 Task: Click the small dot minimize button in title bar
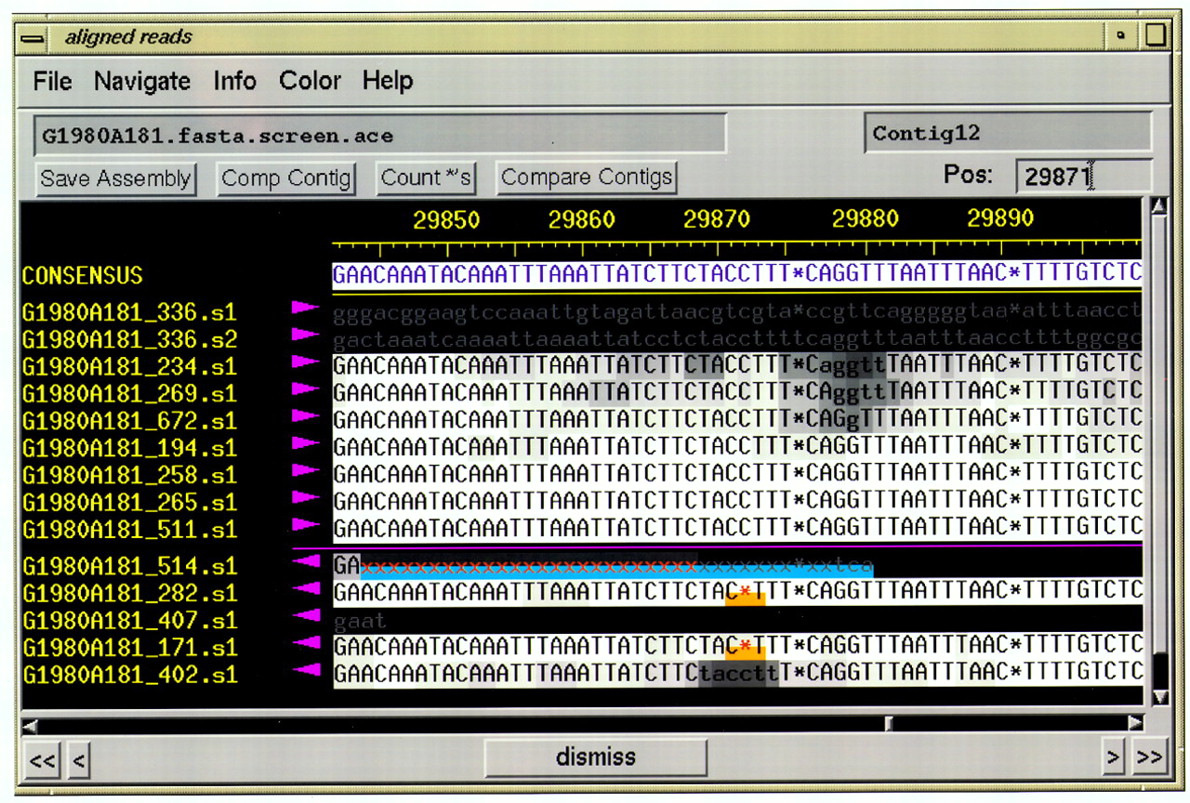tap(1120, 35)
